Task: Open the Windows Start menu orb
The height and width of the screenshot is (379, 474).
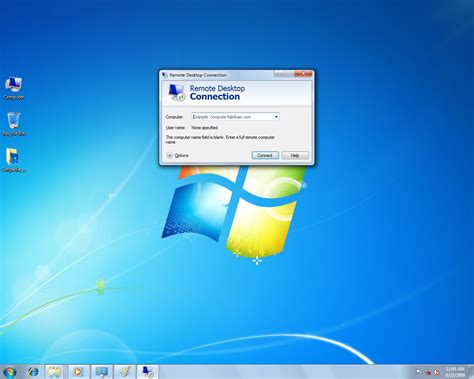Action: click(x=9, y=372)
